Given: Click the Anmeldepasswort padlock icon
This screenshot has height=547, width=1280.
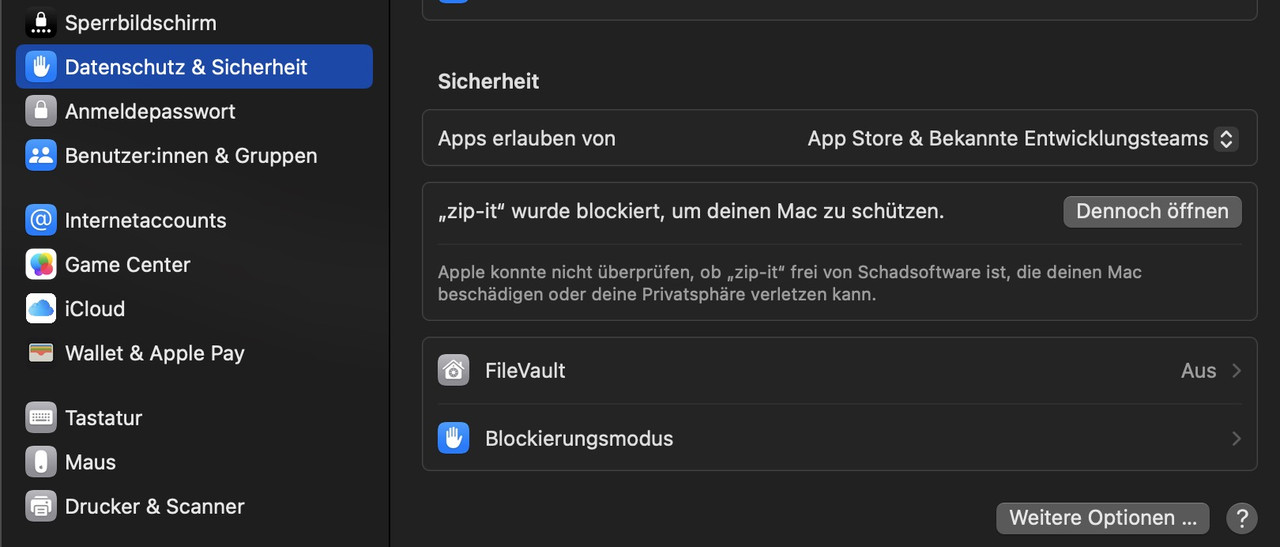Looking at the screenshot, I should click(41, 111).
